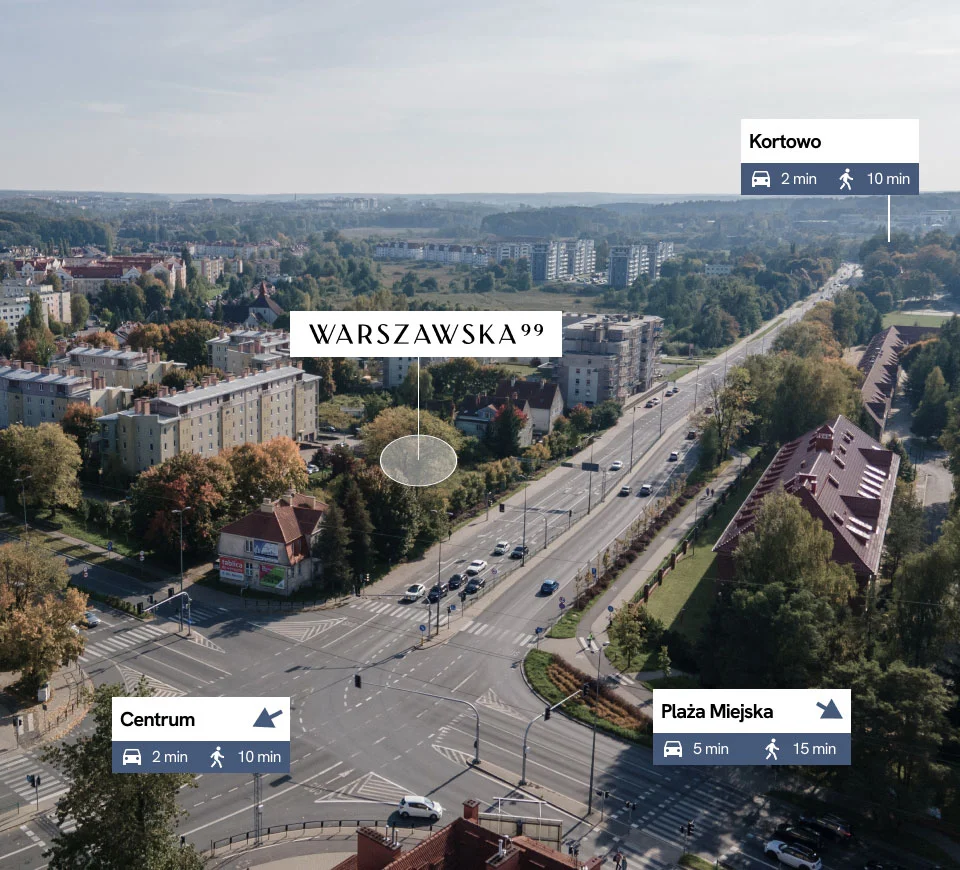Select the walking icon under Centrum
Viewport: 960px width, 870px height.
click(217, 757)
